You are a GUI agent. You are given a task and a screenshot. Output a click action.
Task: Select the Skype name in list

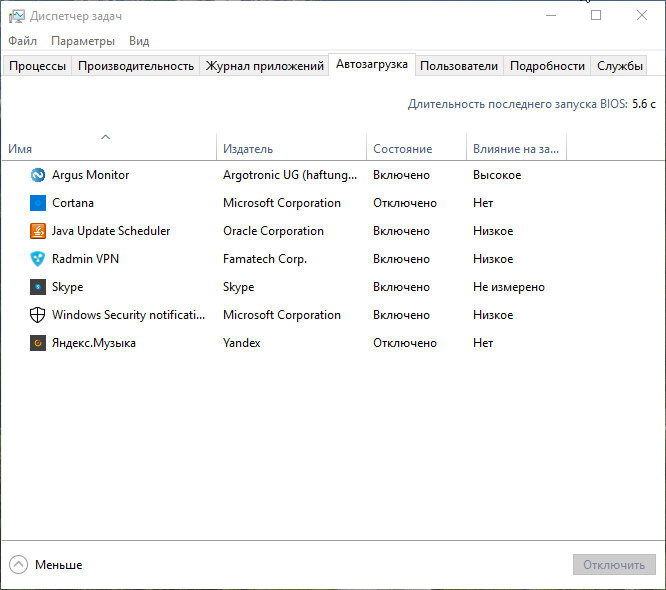coord(68,287)
